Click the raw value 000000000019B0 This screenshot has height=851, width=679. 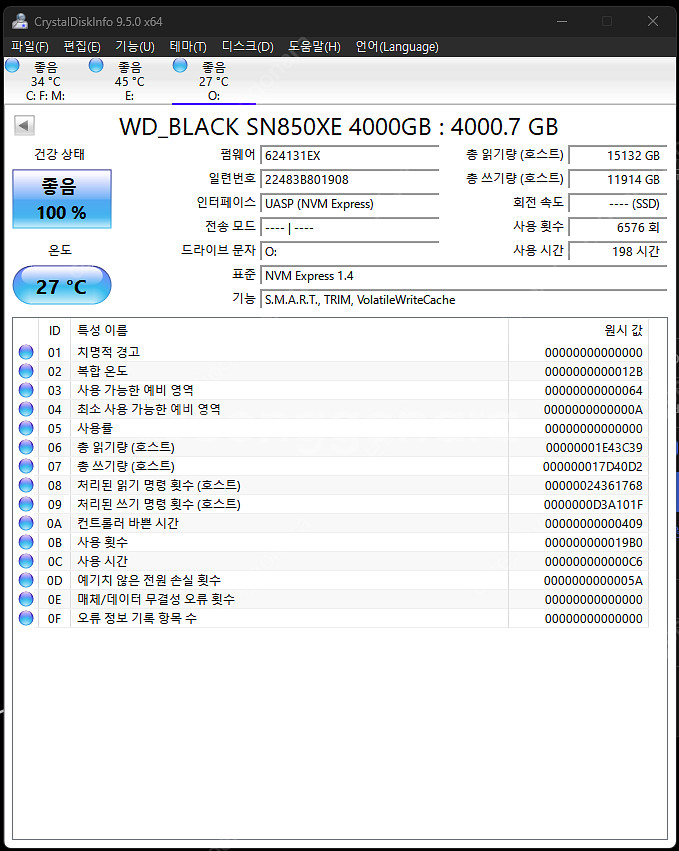(x=594, y=543)
